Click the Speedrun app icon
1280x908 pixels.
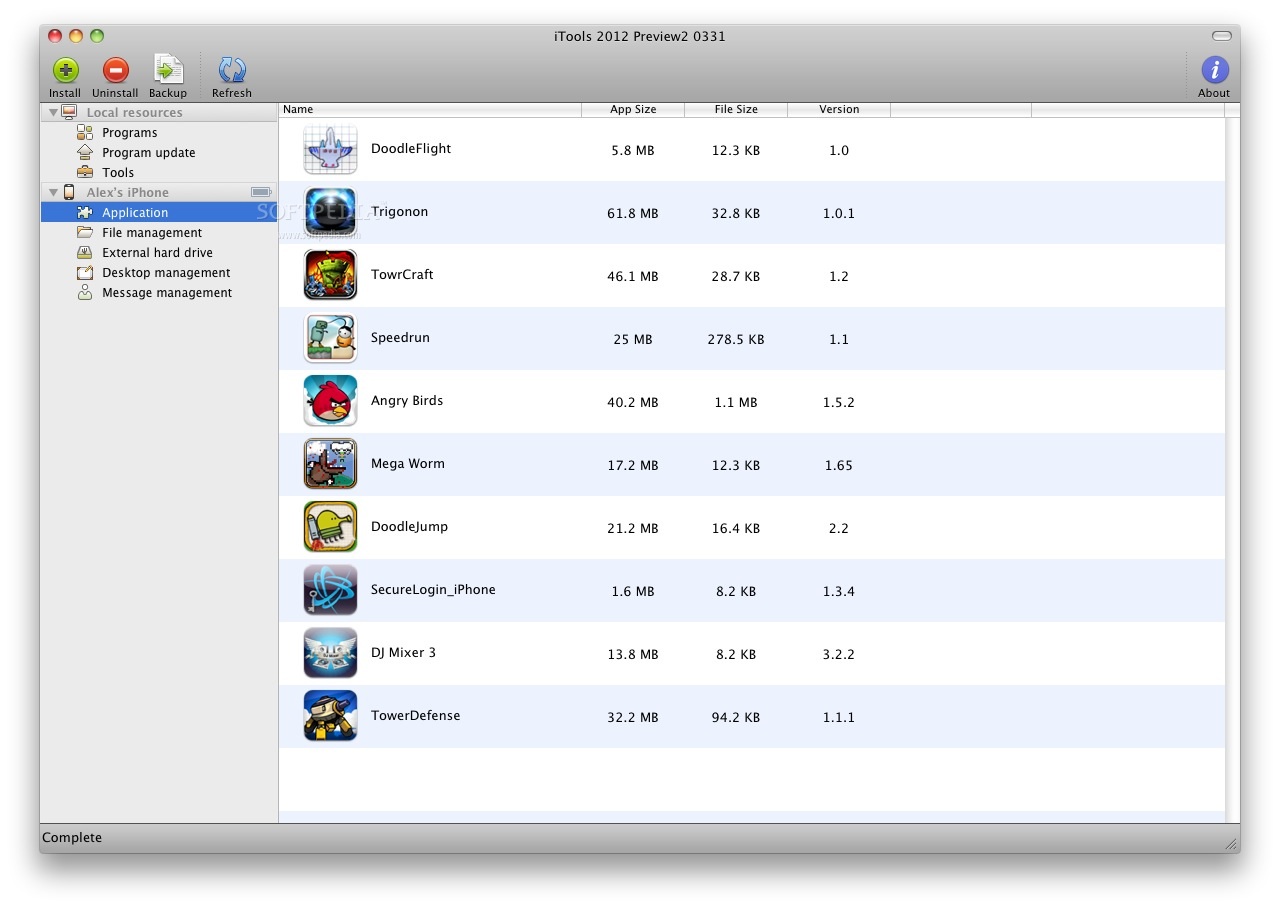pyautogui.click(x=330, y=338)
